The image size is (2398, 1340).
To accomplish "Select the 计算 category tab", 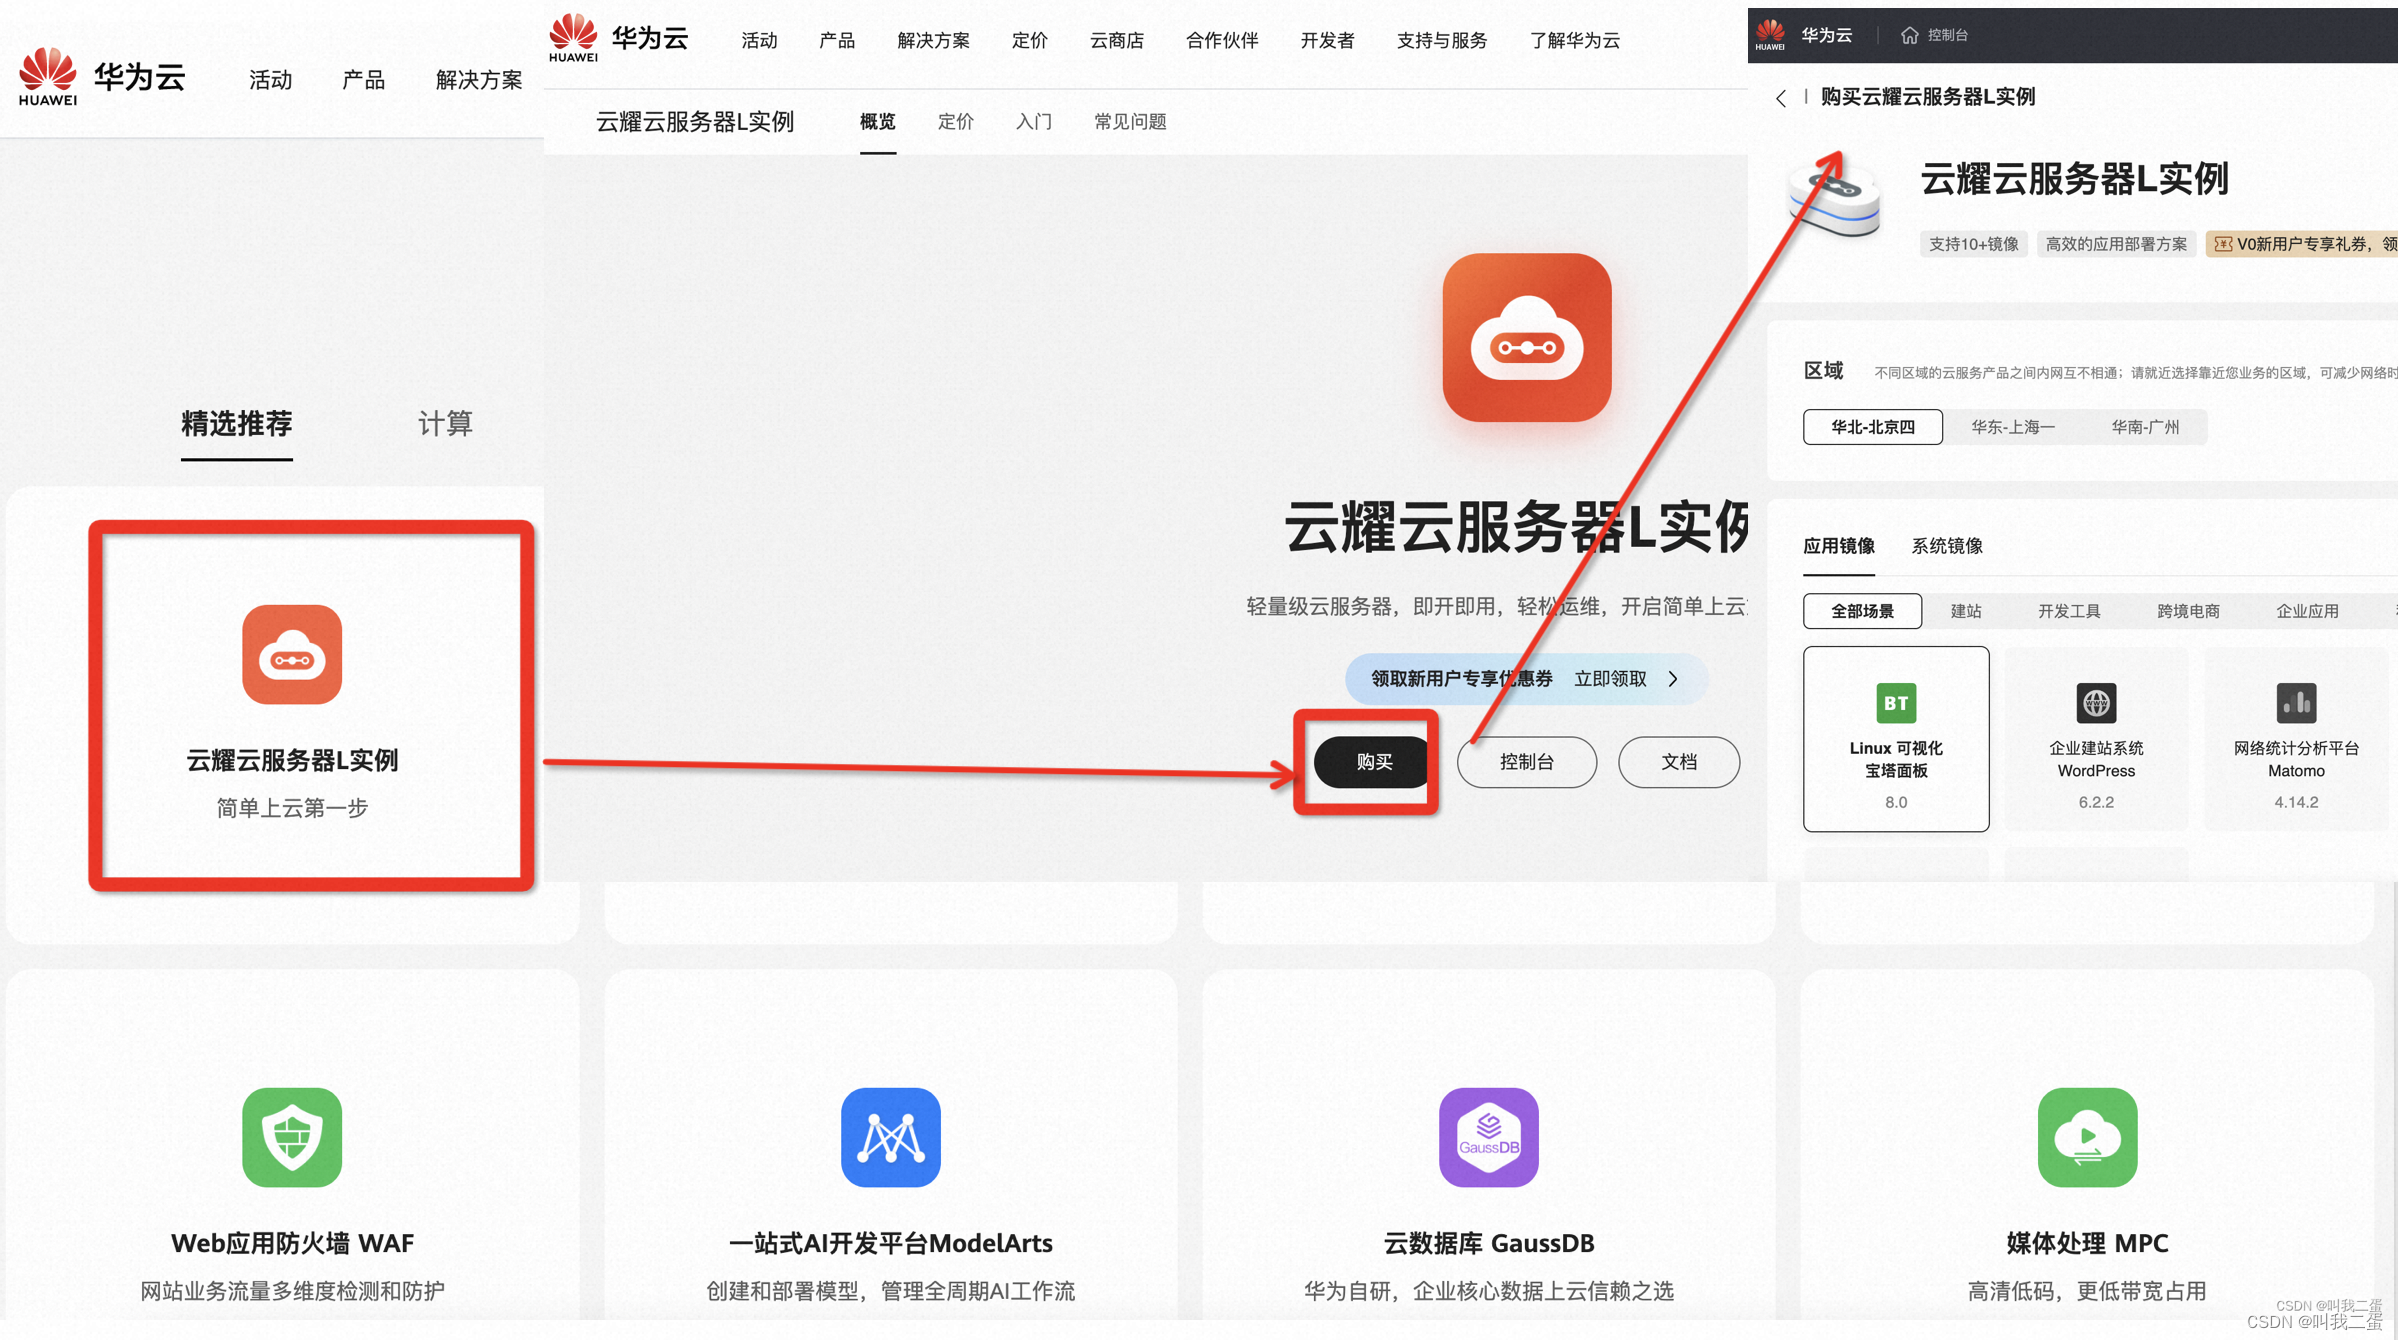I will 444,424.
